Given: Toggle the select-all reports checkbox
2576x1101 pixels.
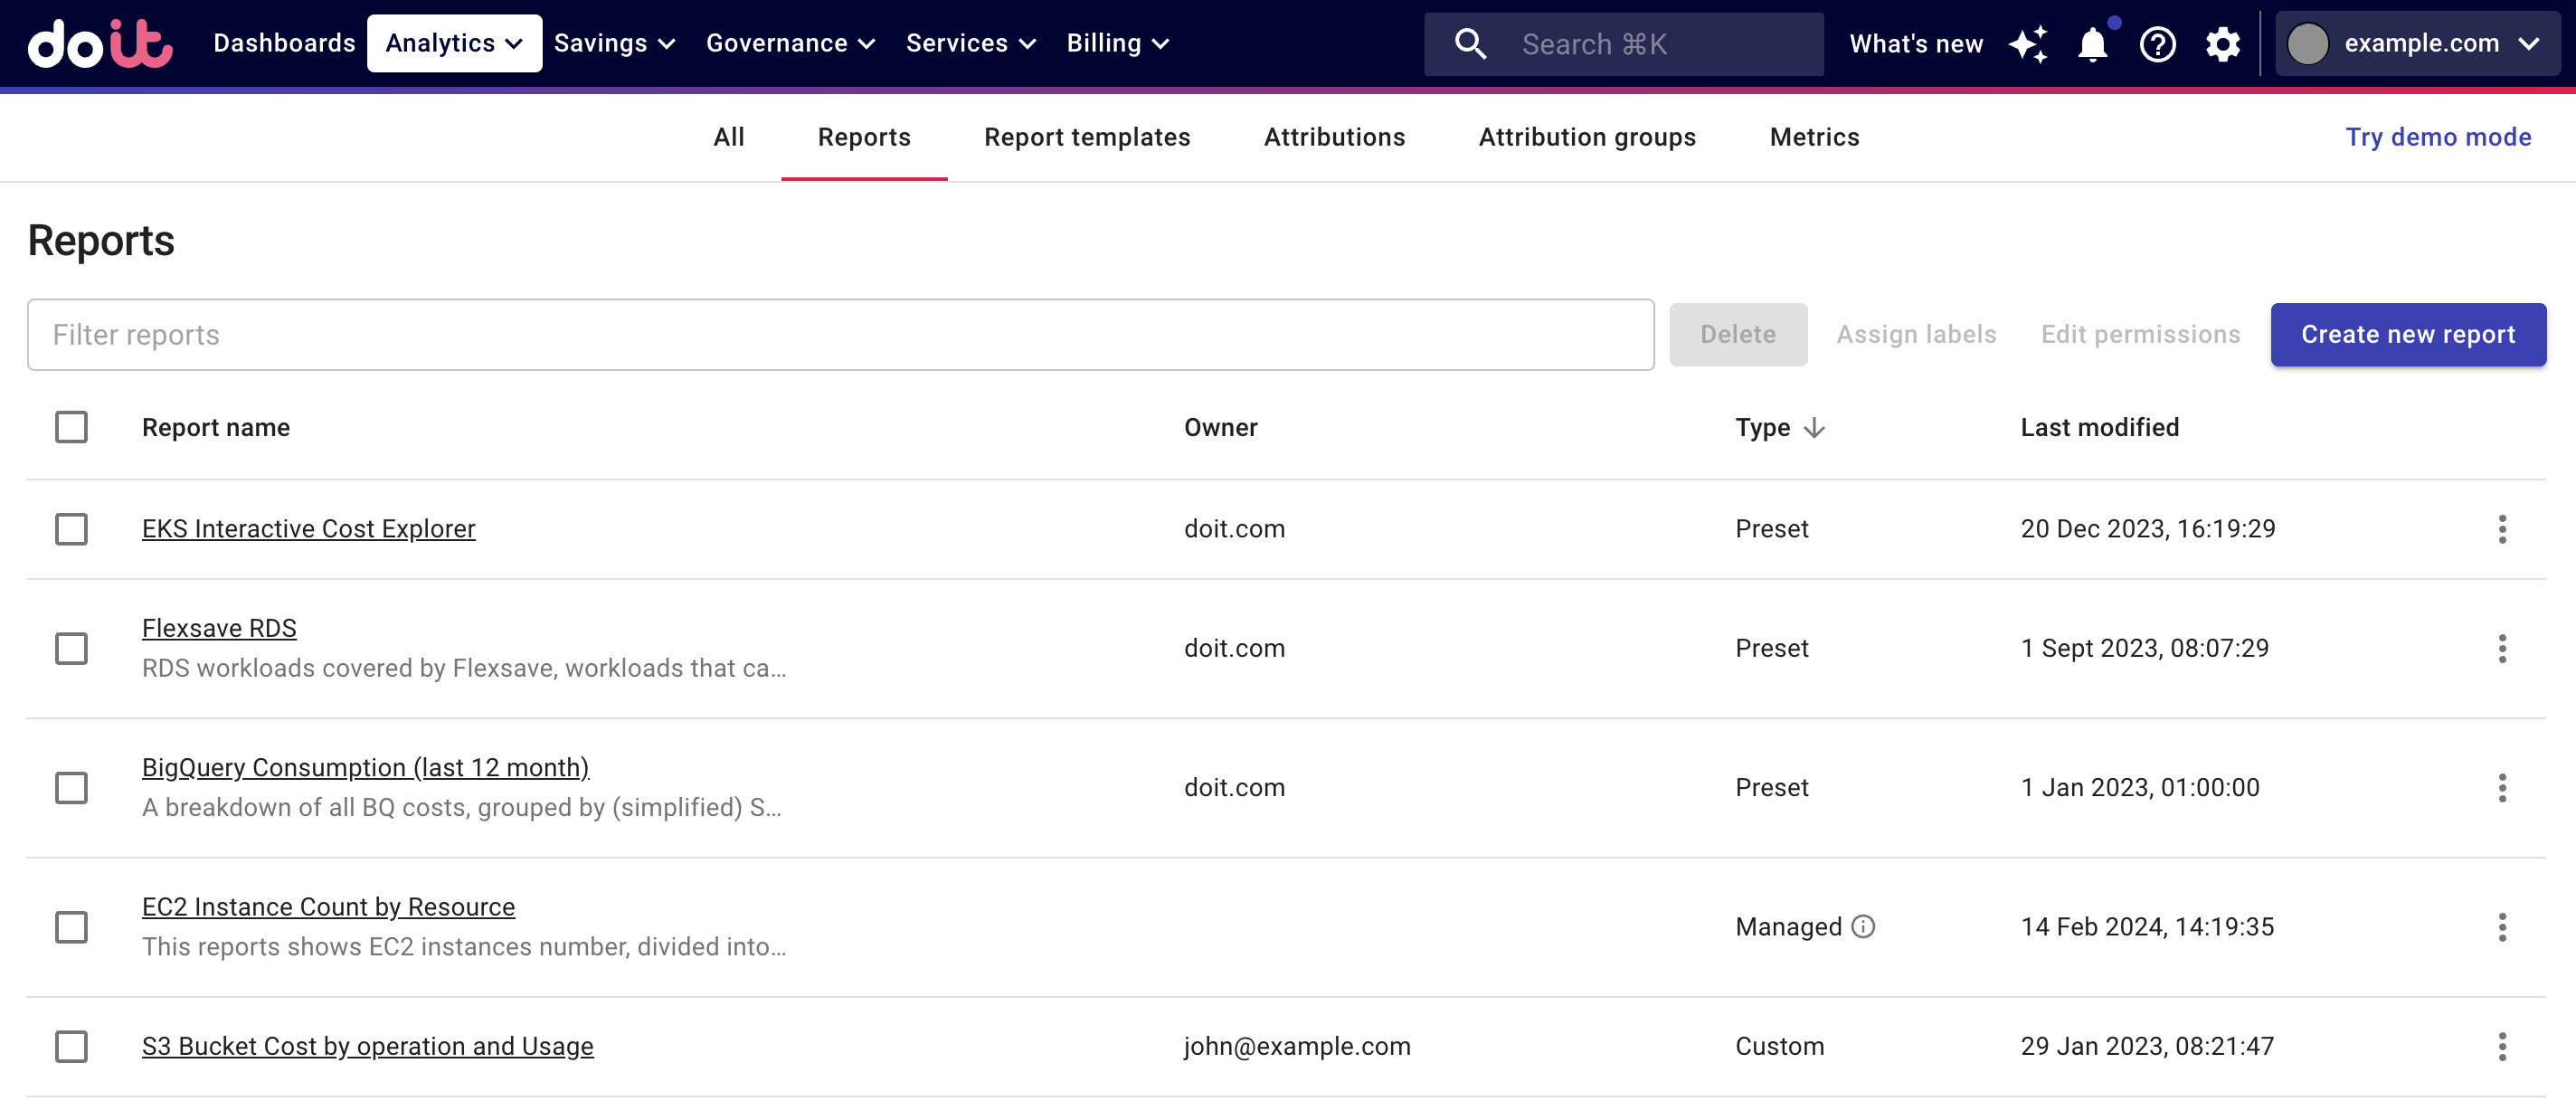Looking at the screenshot, I should click(x=71, y=427).
